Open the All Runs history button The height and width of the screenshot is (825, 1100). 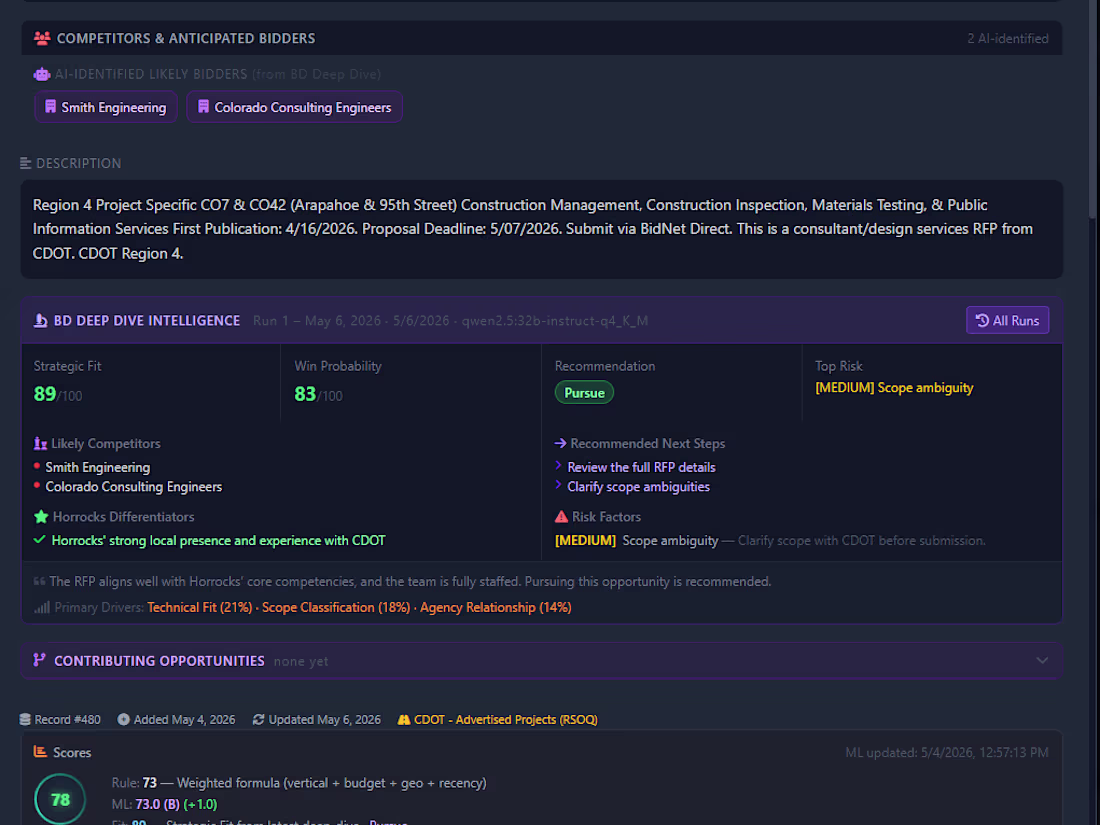[x=1007, y=321]
